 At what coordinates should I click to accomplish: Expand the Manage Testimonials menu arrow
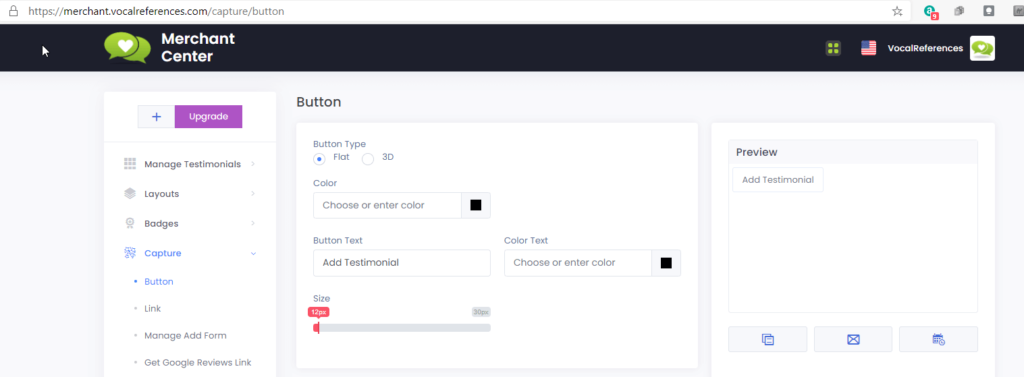pyautogui.click(x=253, y=164)
